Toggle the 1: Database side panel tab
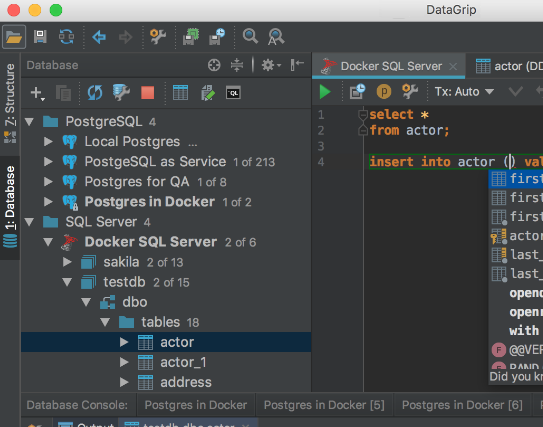Image resolution: width=543 pixels, height=427 pixels. coord(10,207)
